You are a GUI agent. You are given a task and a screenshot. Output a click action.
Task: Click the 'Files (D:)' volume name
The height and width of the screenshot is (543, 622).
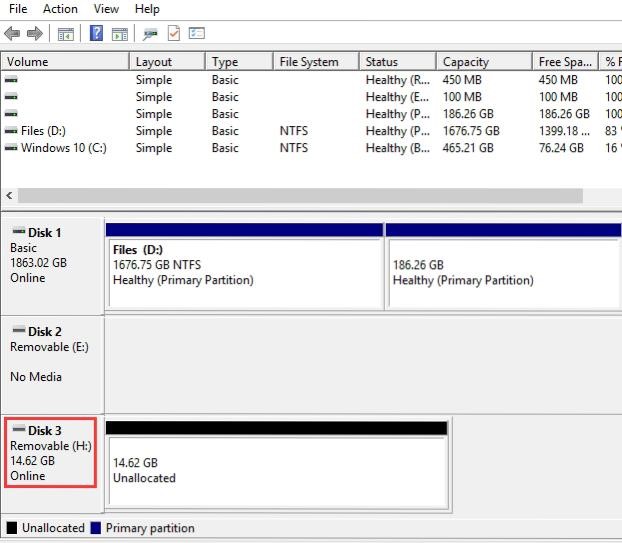point(43,130)
